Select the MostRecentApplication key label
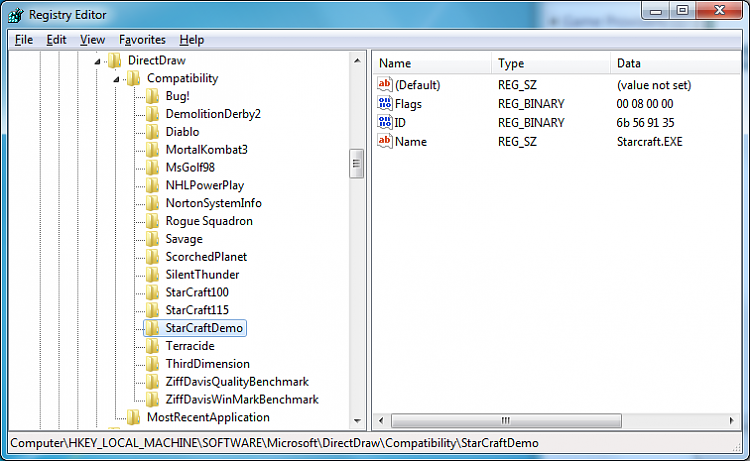This screenshot has height=461, width=750. (208, 417)
